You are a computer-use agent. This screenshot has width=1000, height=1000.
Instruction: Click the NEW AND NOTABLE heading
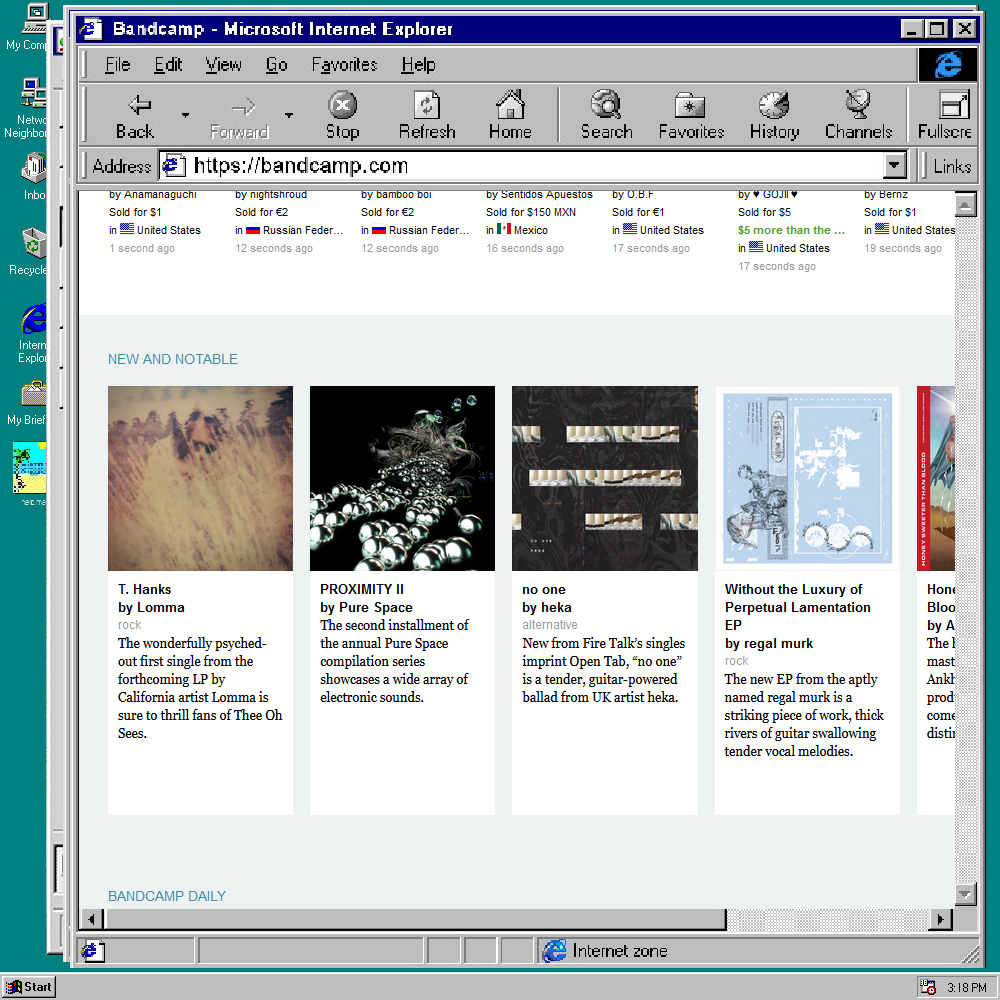(x=173, y=359)
